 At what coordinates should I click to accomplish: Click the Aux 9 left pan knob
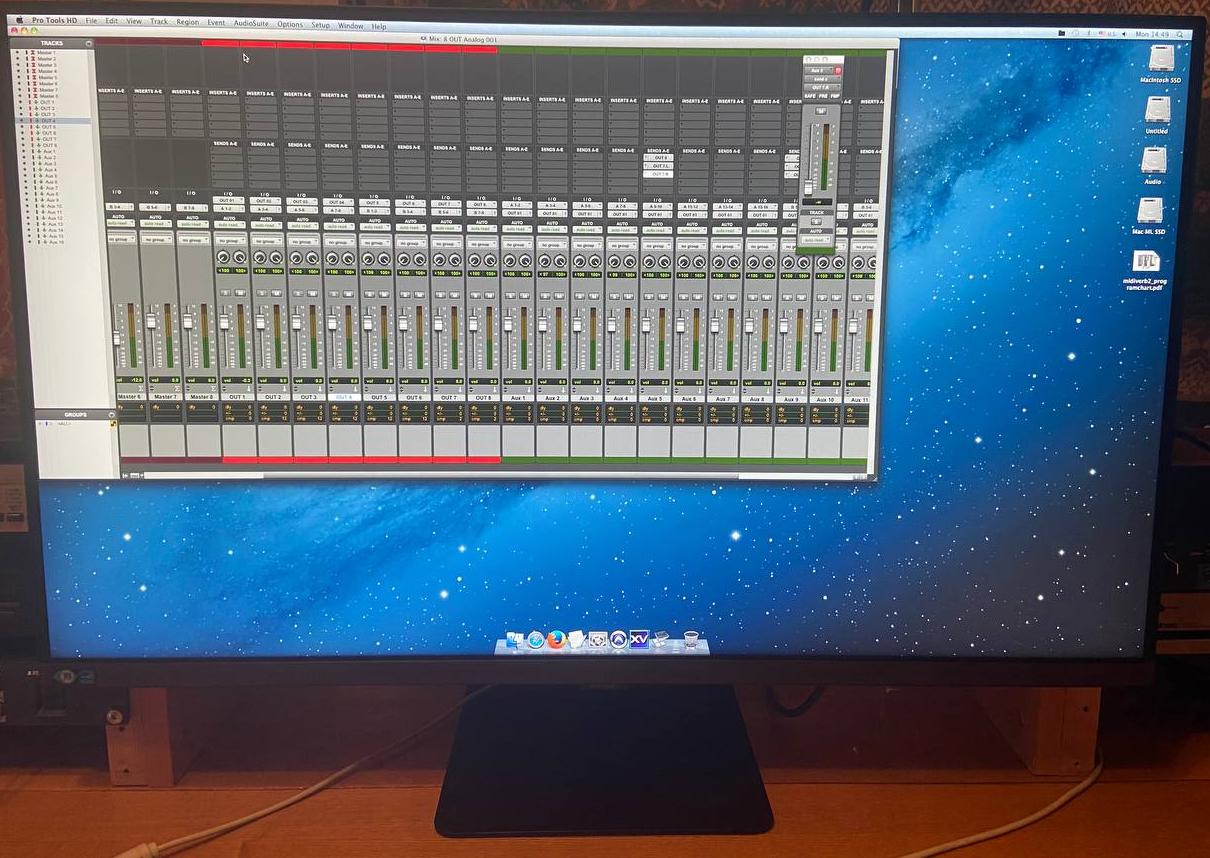[x=788, y=262]
